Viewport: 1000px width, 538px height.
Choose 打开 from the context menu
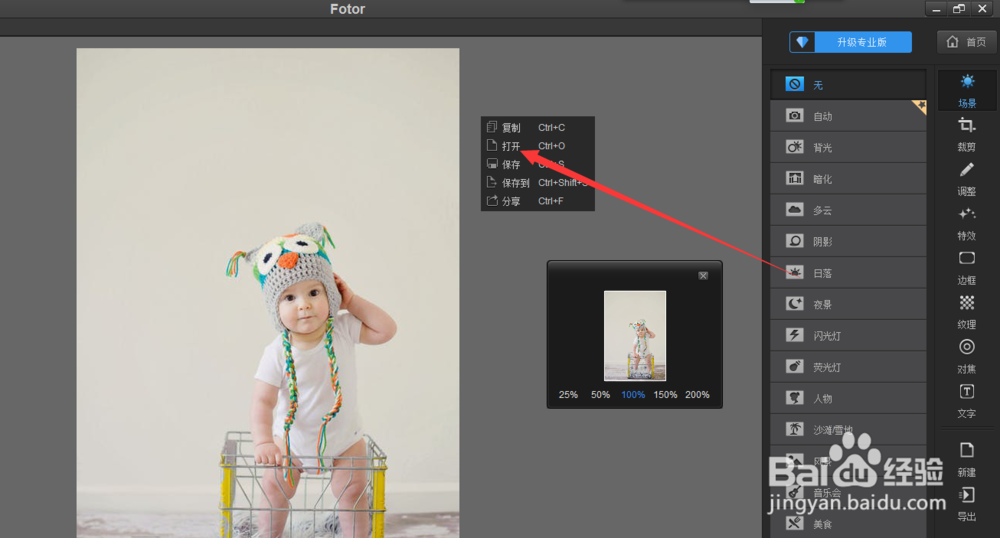point(511,146)
